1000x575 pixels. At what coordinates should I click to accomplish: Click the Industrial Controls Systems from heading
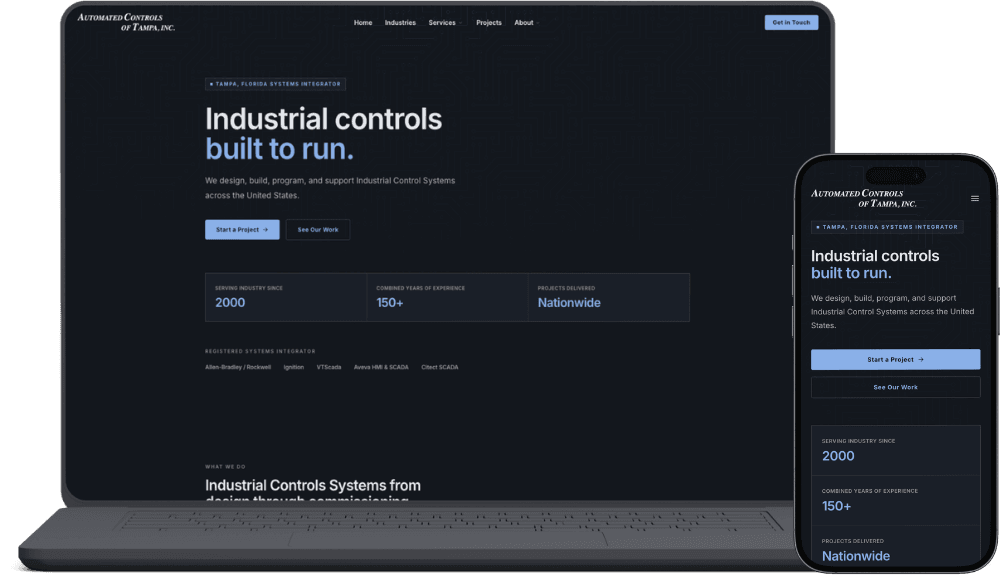coord(312,486)
